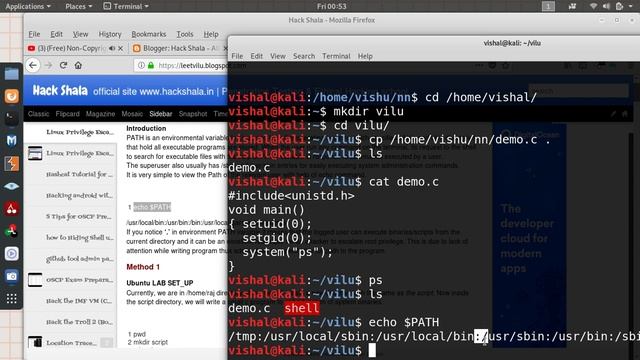Screen dimensions: 640x360
Task: Go back using the Firefox back arrow
Action: pos(33,65)
